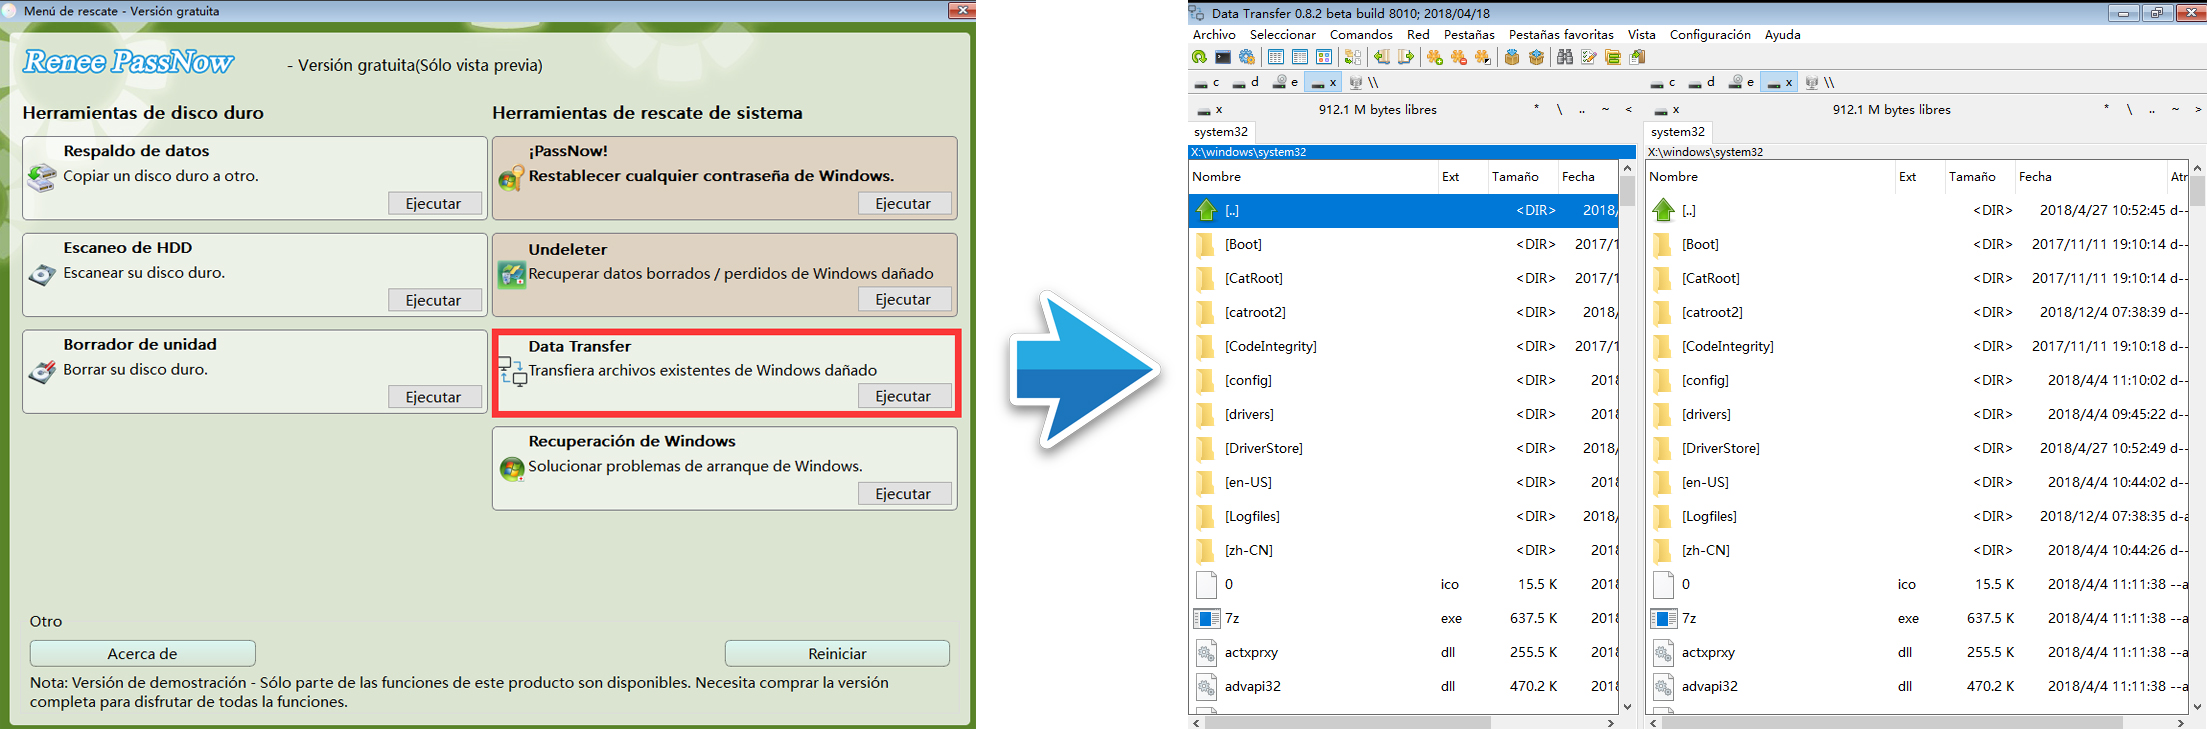Image resolution: width=2207 pixels, height=729 pixels.
Task: Open network drive in left panel
Action: tap(1364, 83)
